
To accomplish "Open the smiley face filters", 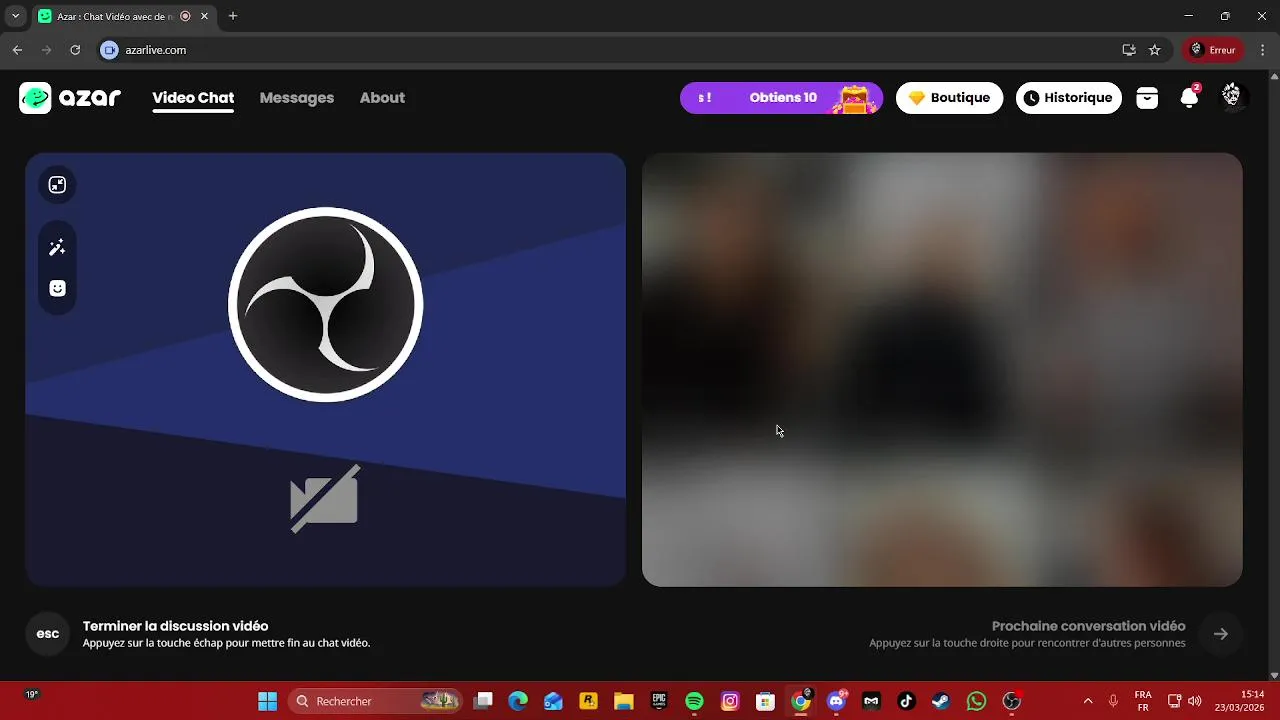I will point(57,289).
